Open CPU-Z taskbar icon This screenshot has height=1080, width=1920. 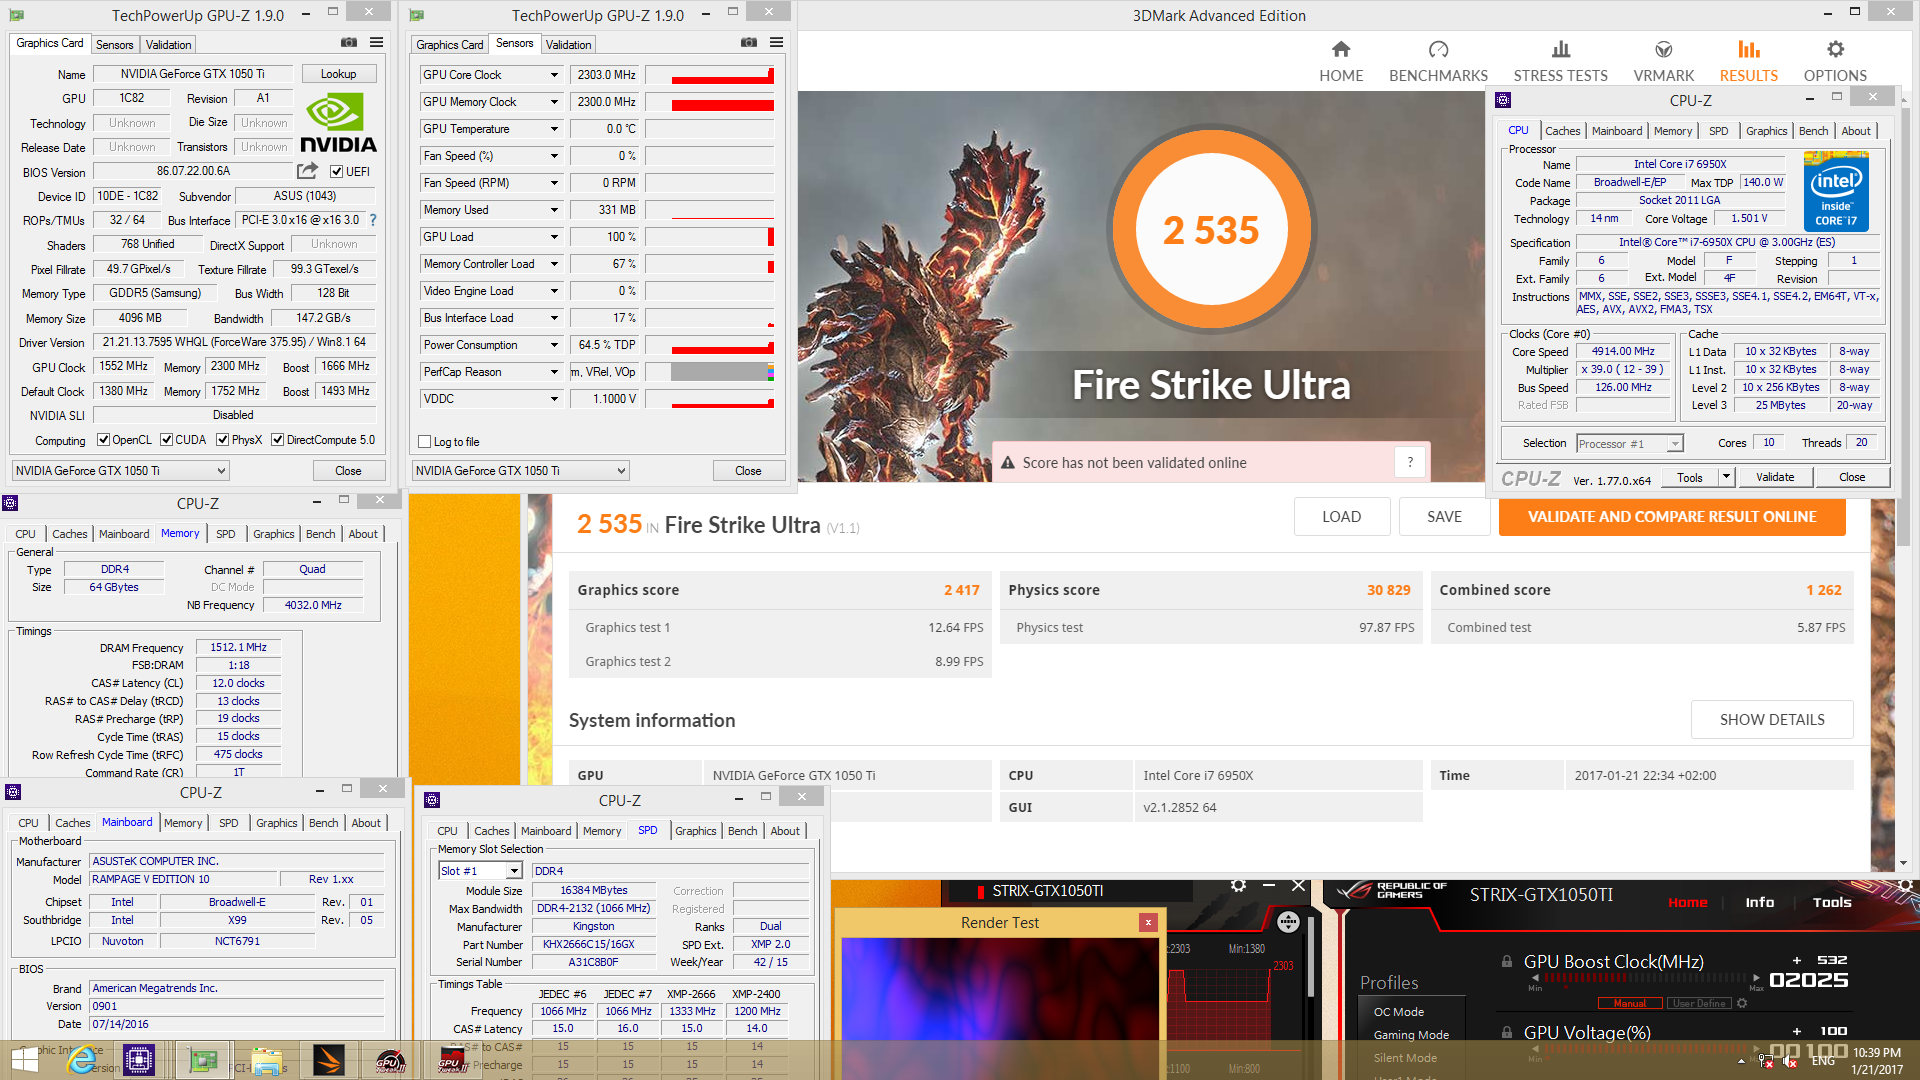139,1060
